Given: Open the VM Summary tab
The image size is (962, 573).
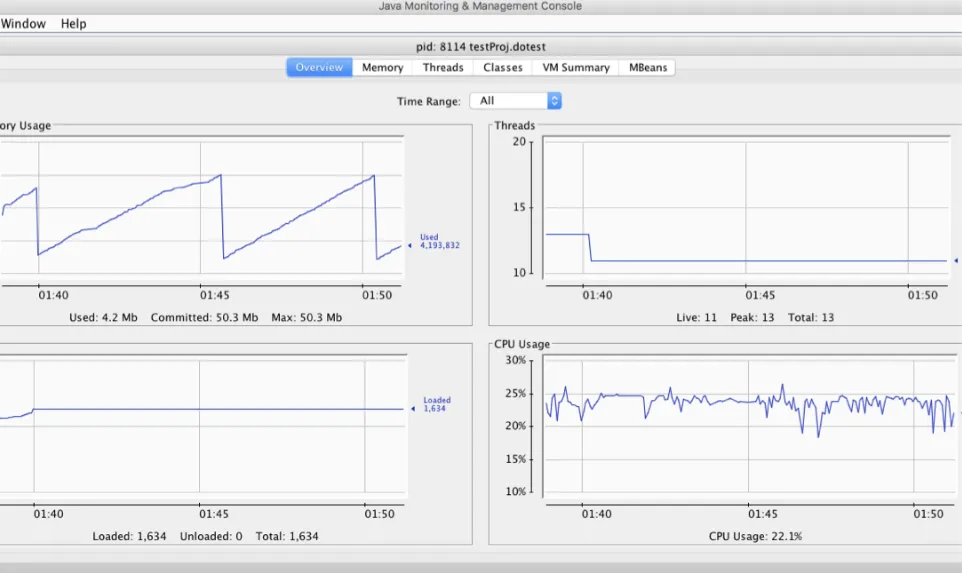Looking at the screenshot, I should (x=575, y=67).
